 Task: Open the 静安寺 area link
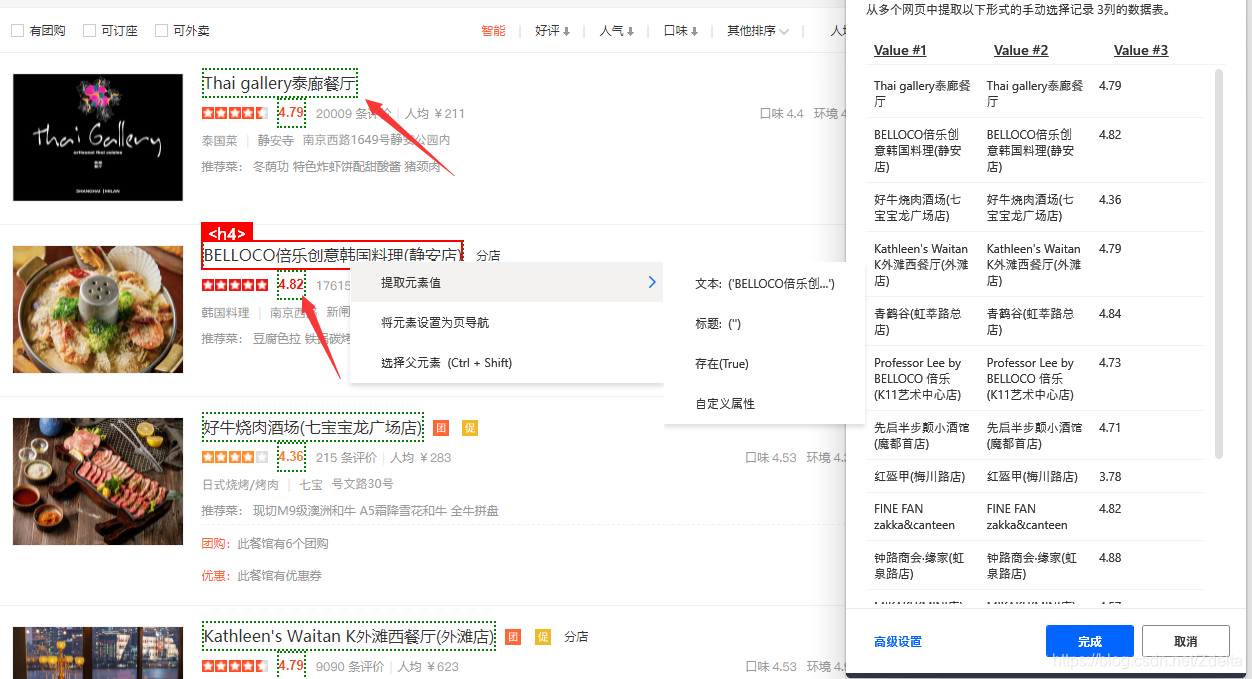click(x=276, y=141)
